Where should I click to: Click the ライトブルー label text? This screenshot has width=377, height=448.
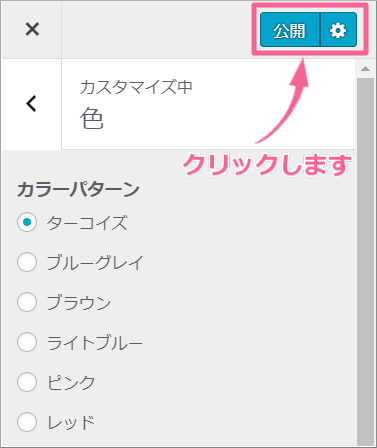95,343
